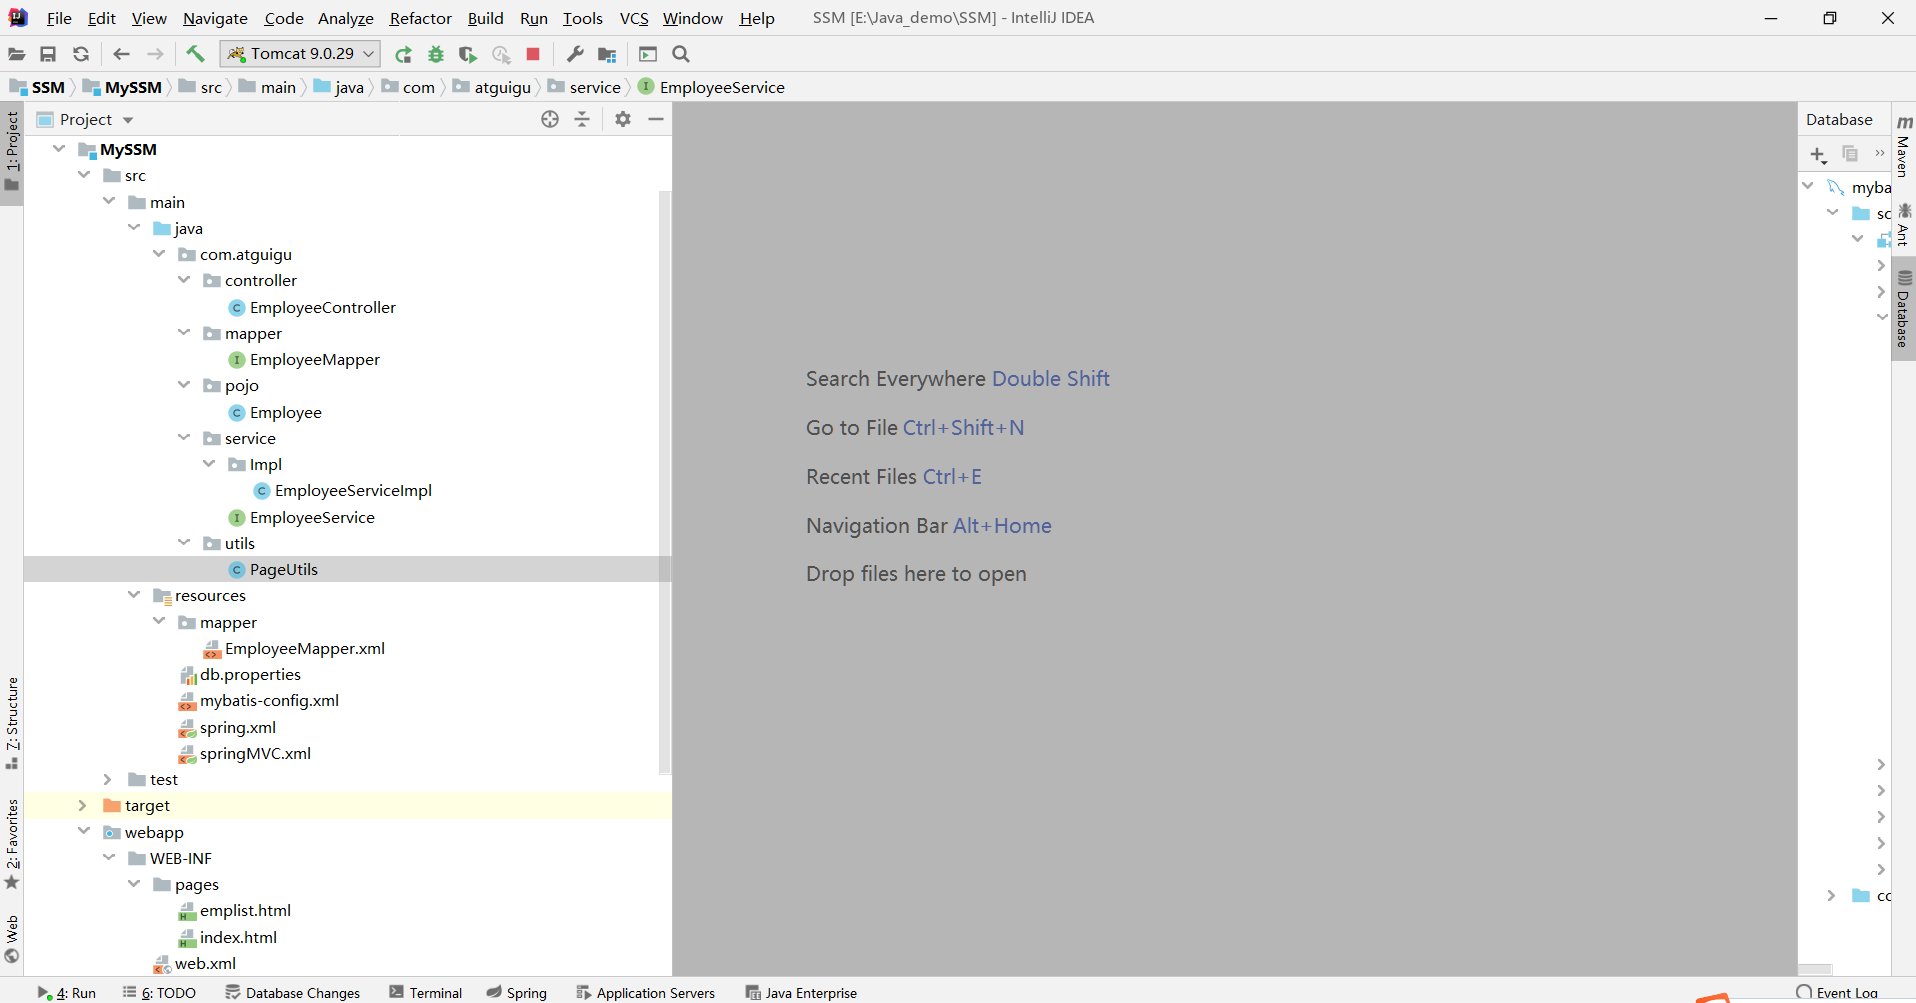Show more Database toolbar actions chevrons
This screenshot has height=1003, width=1916.
pyautogui.click(x=1879, y=154)
